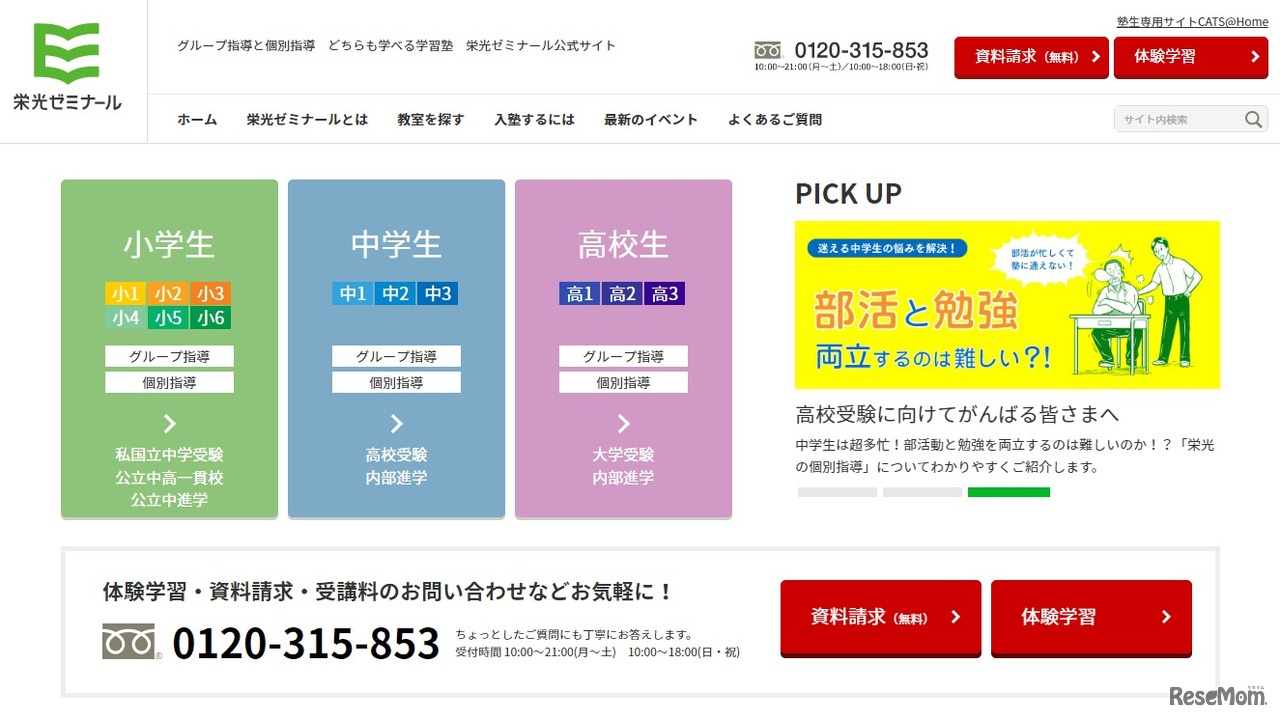Image resolution: width=1280 pixels, height=719 pixels.
Task: Expand the 中学生 section chevron
Action: [396, 423]
